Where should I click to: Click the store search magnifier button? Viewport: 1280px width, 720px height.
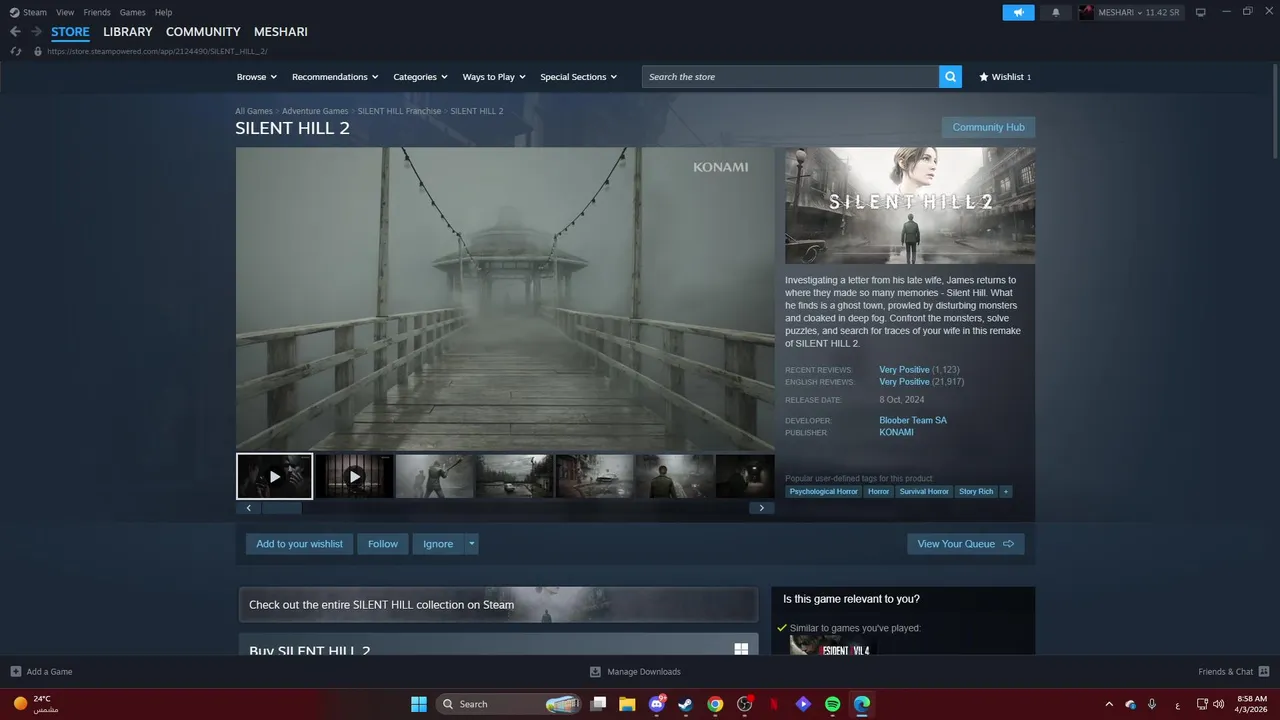point(950,77)
